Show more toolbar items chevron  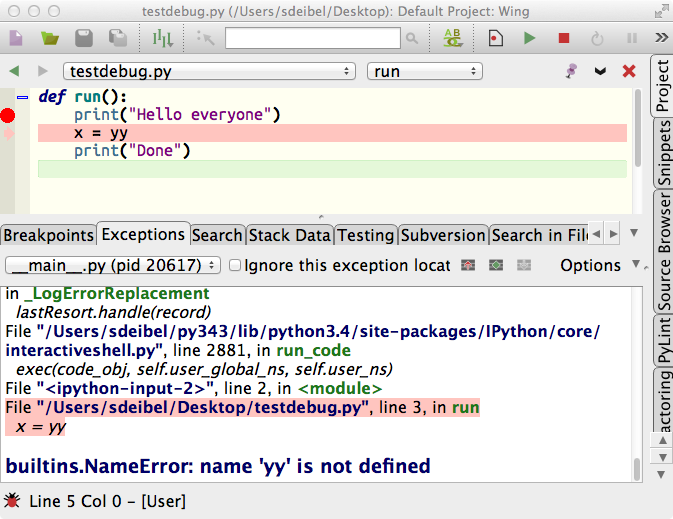point(661,38)
